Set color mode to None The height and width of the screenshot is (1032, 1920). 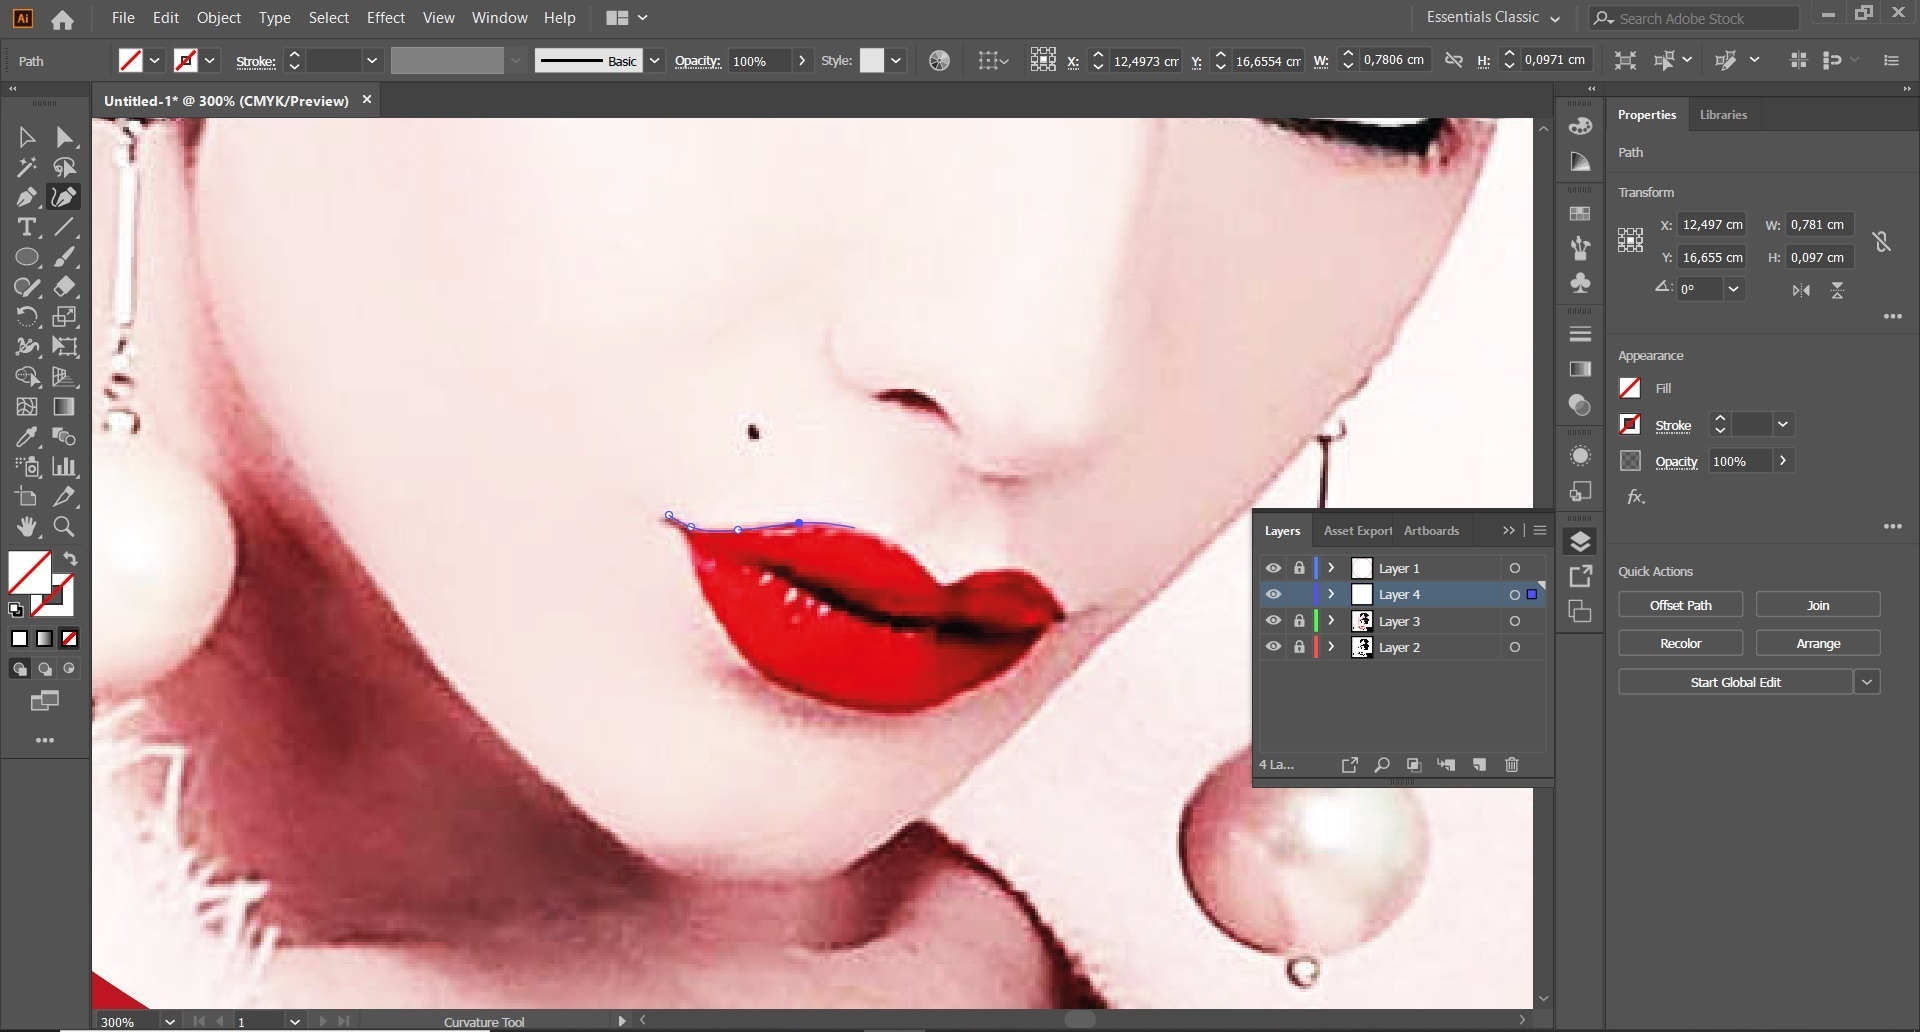pos(69,639)
